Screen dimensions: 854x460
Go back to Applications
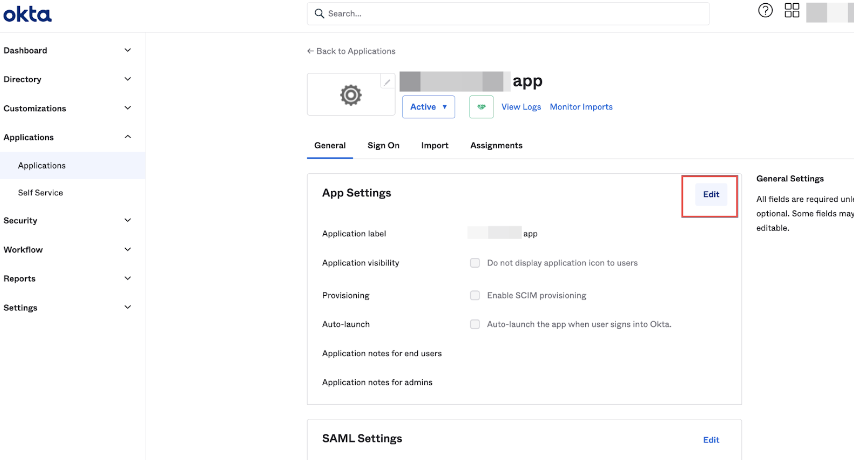point(351,51)
